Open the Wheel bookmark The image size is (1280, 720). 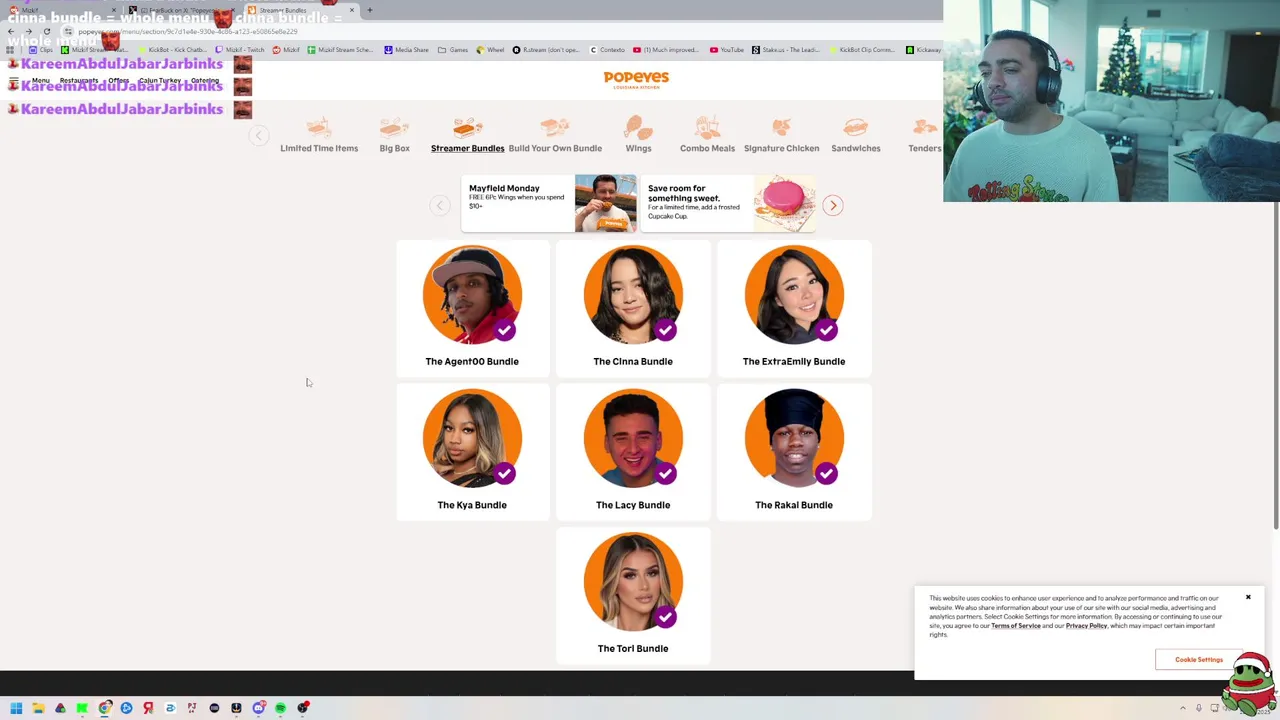(490, 50)
